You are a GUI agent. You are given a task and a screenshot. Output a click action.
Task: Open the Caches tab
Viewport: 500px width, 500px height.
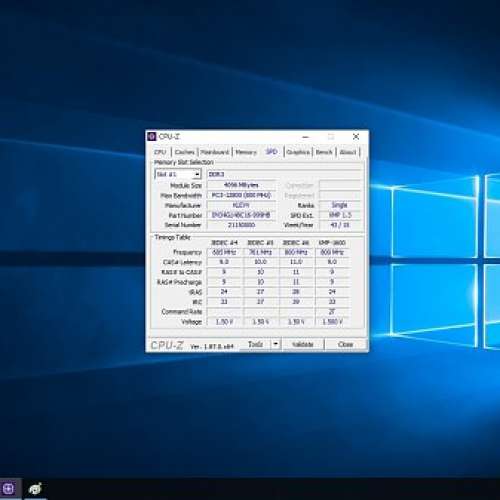(x=184, y=152)
